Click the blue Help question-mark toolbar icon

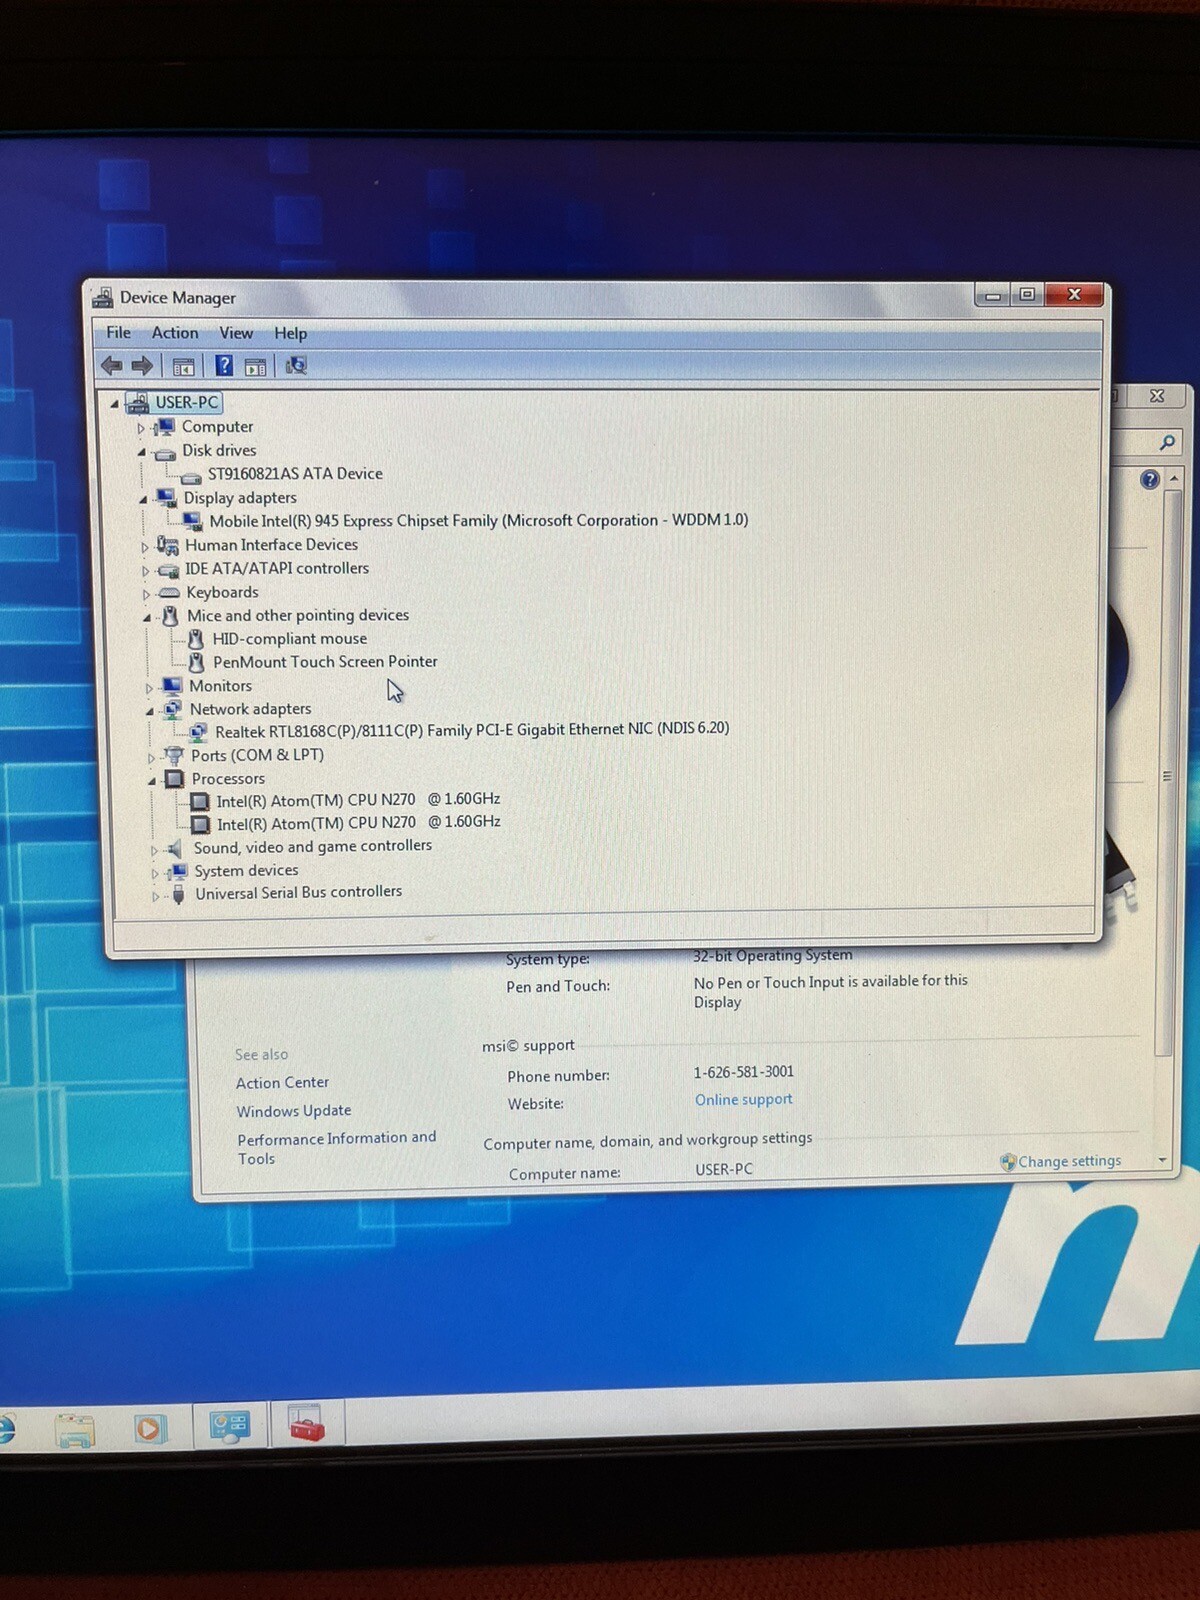point(224,366)
